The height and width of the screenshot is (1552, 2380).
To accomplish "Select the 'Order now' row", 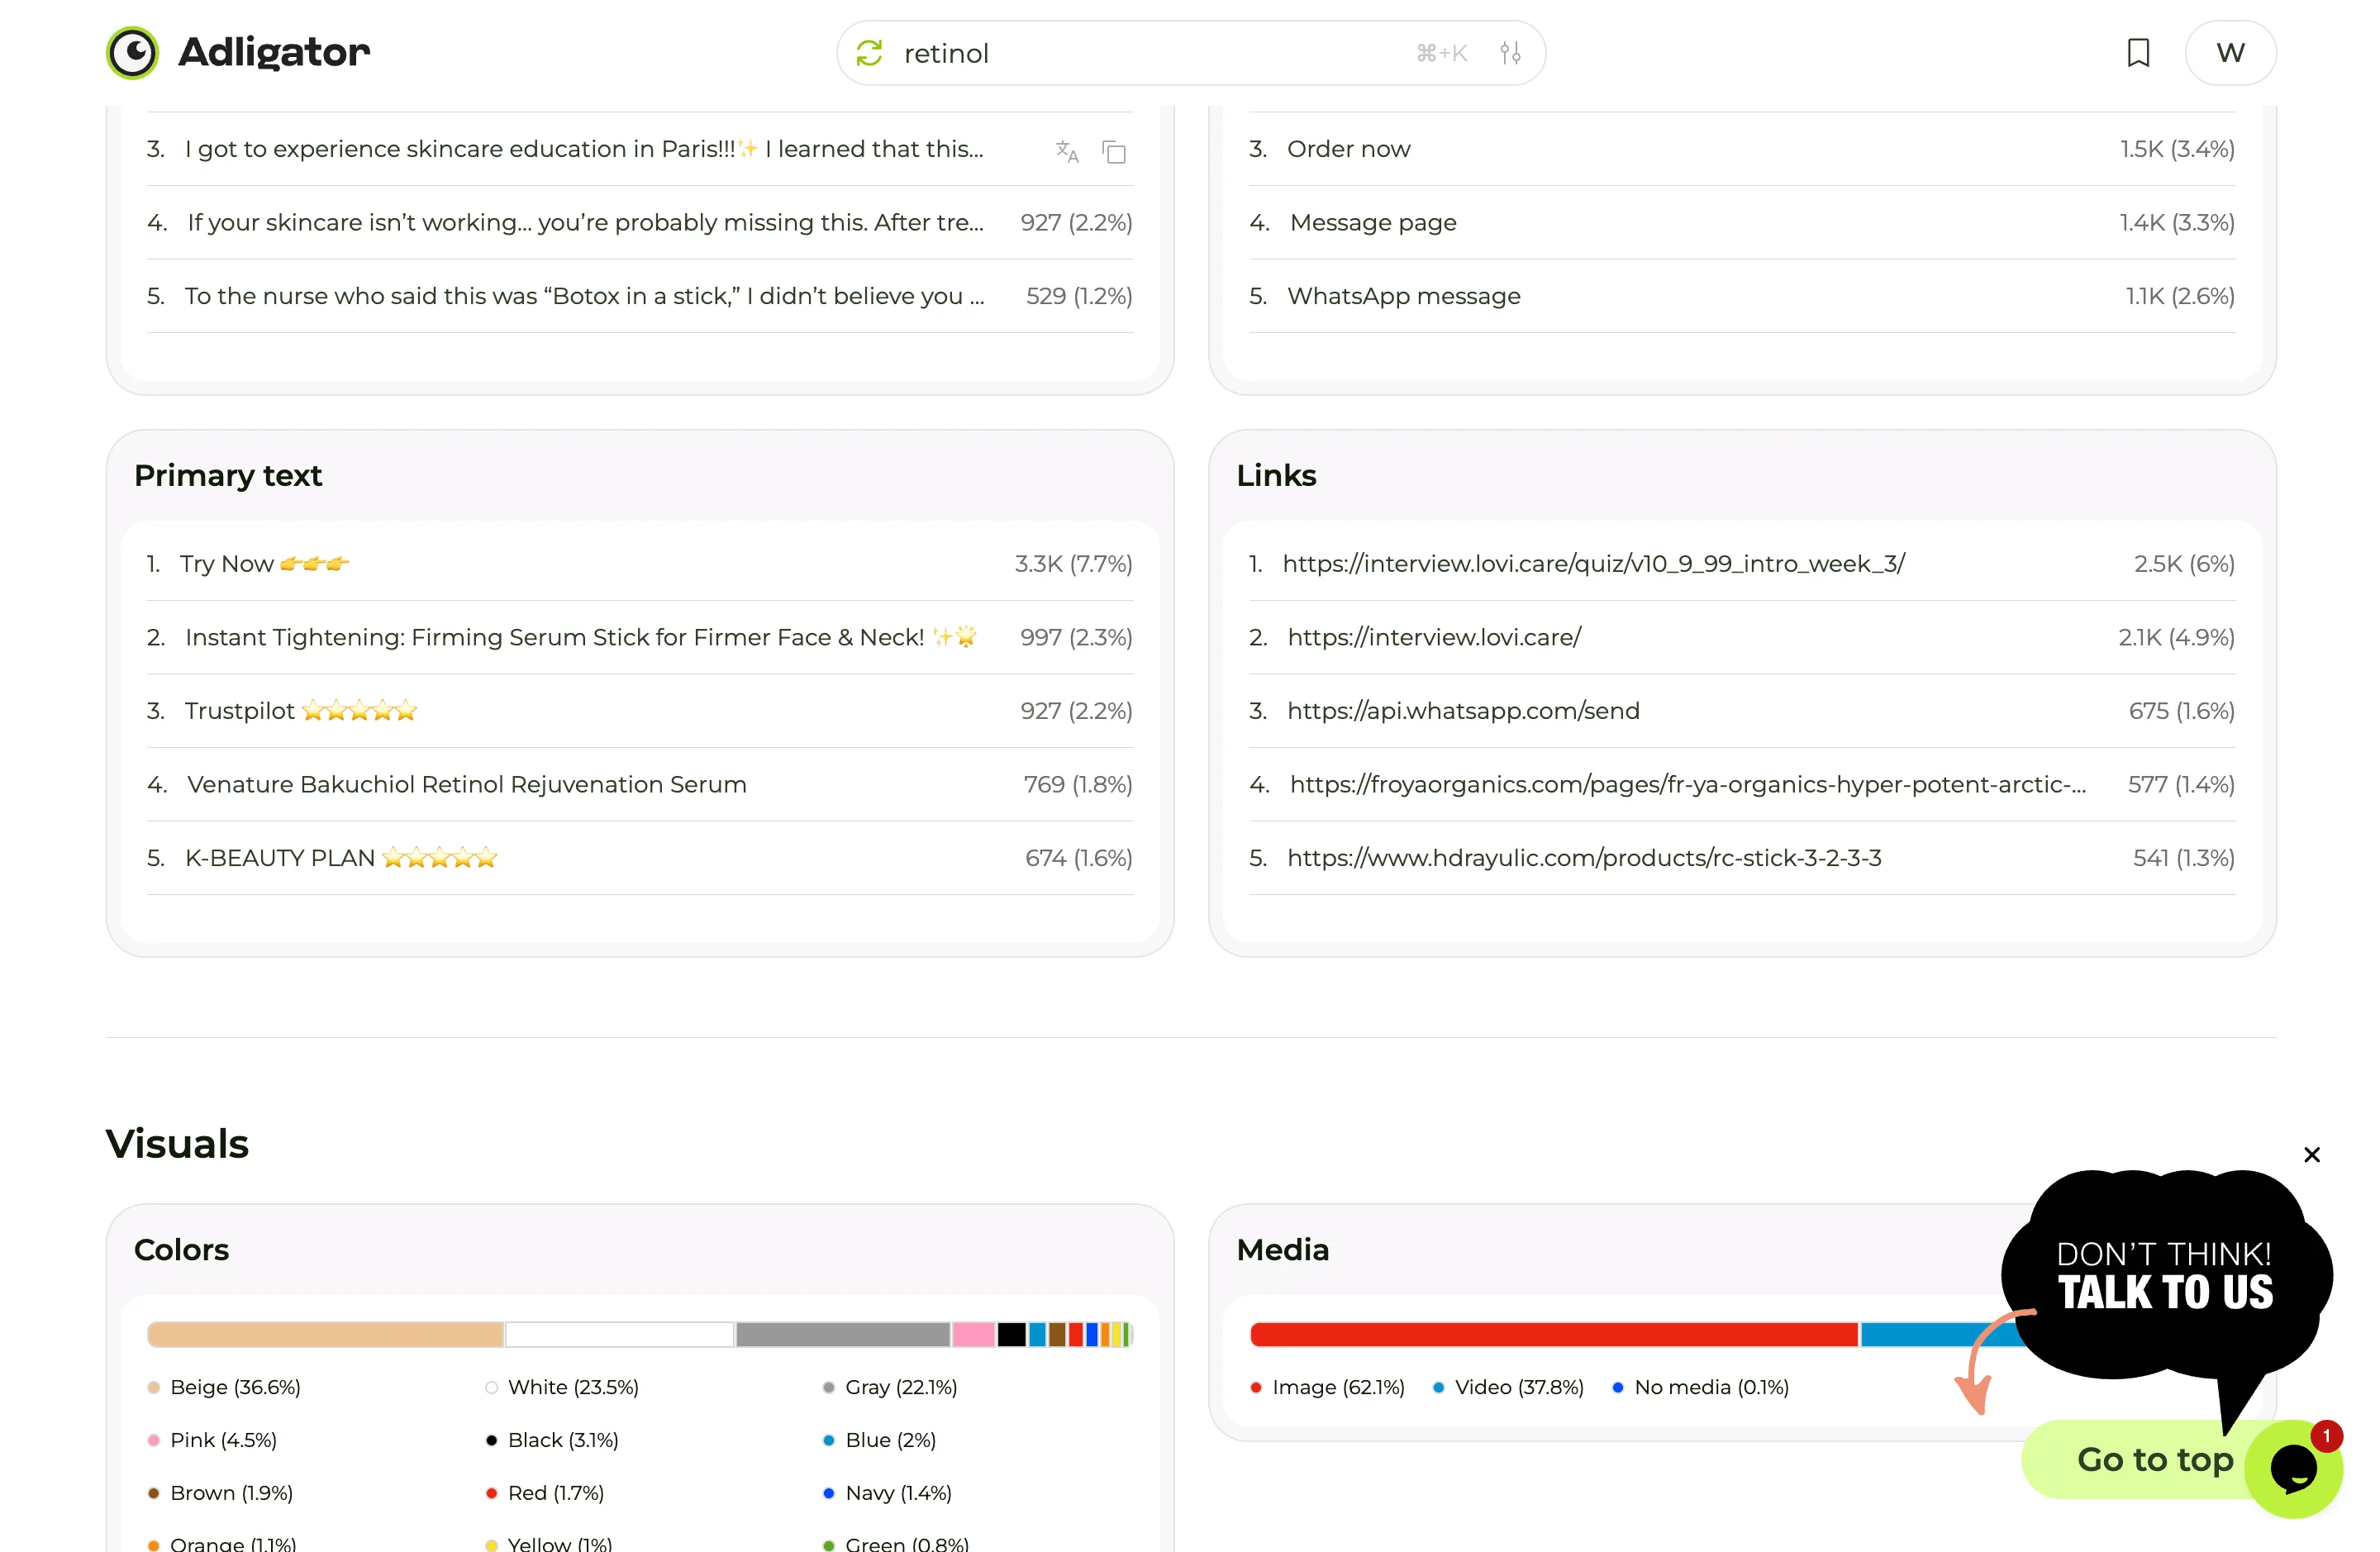I will [1741, 149].
